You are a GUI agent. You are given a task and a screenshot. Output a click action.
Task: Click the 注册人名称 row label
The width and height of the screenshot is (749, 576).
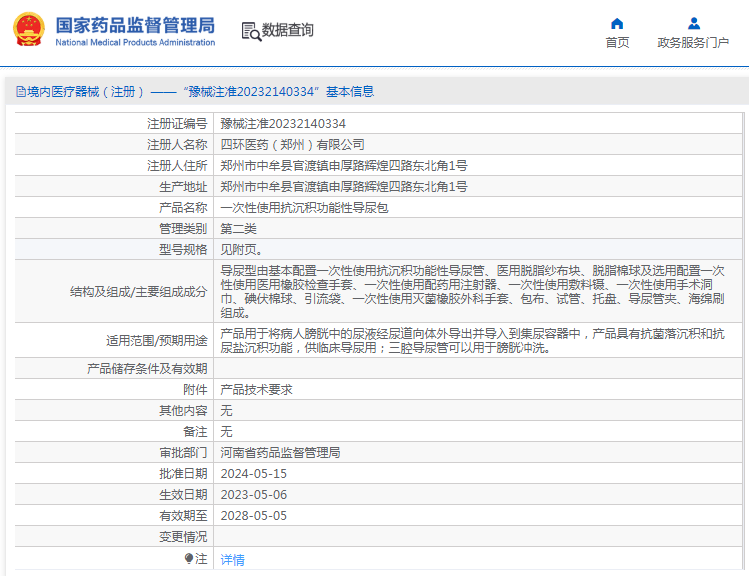click(177, 145)
